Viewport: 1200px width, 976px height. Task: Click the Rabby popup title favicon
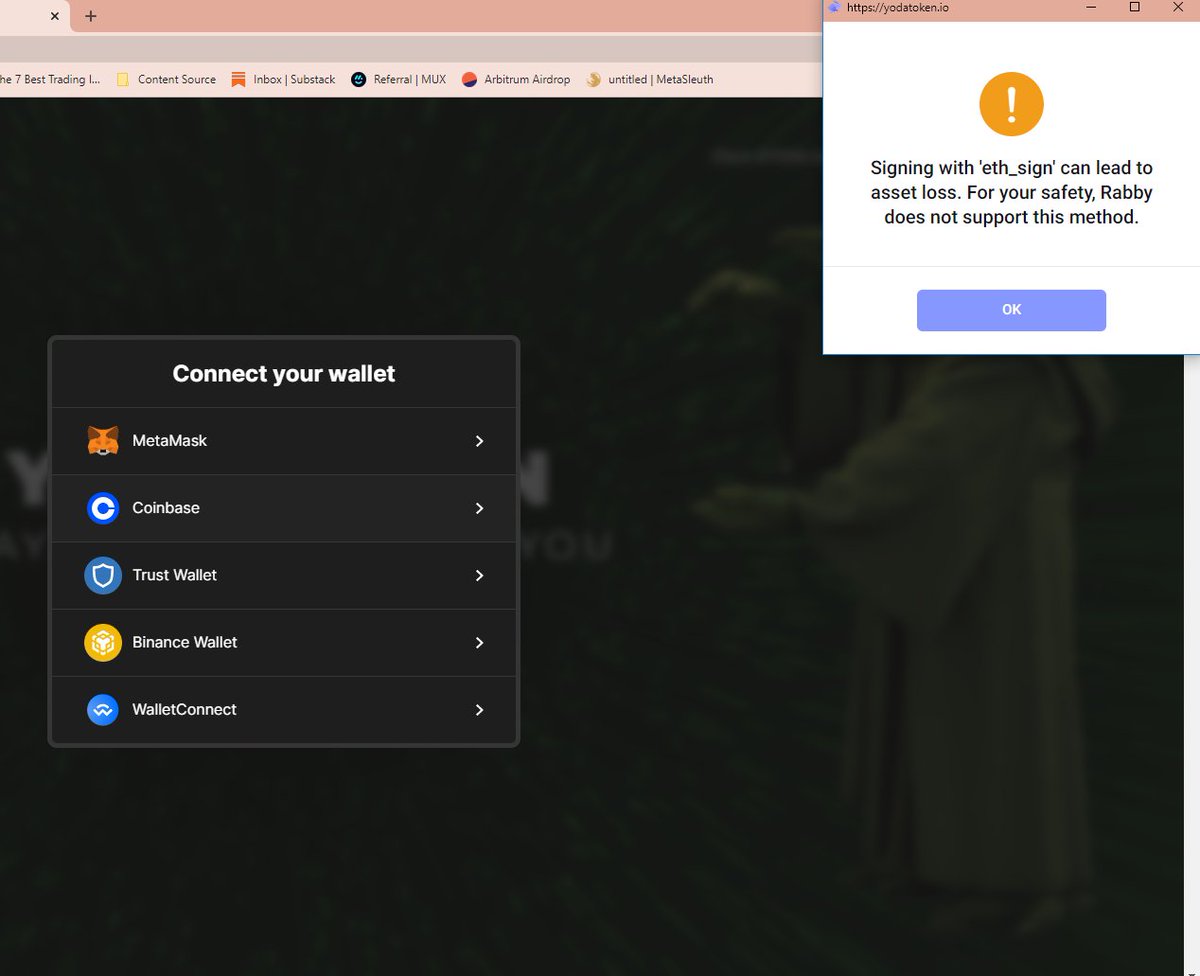tap(834, 7)
